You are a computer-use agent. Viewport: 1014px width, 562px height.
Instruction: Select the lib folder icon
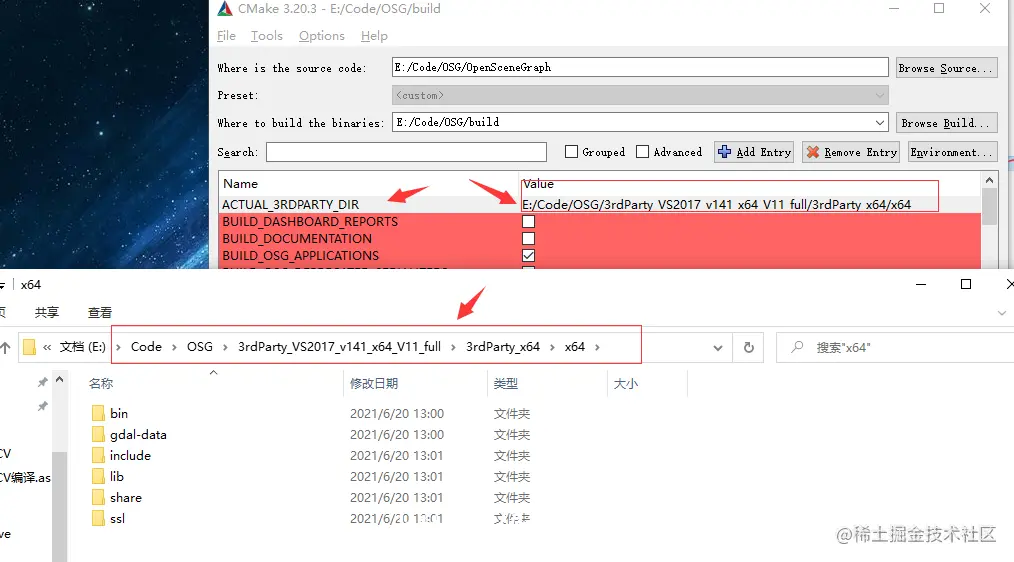point(98,477)
